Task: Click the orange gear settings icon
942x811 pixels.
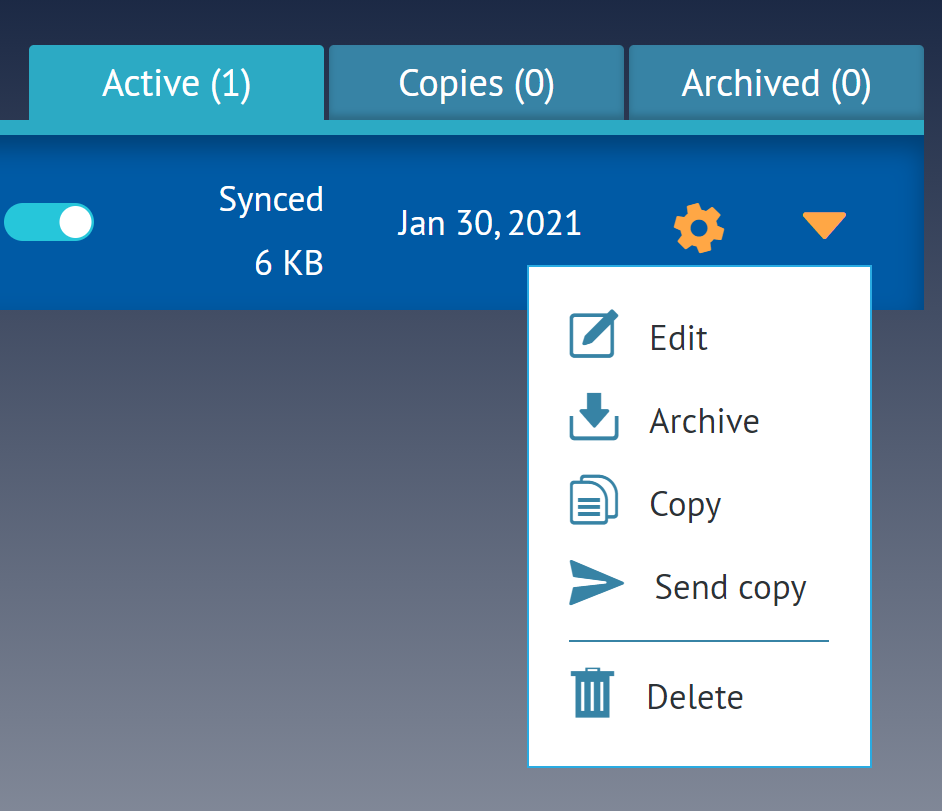Action: (x=699, y=228)
